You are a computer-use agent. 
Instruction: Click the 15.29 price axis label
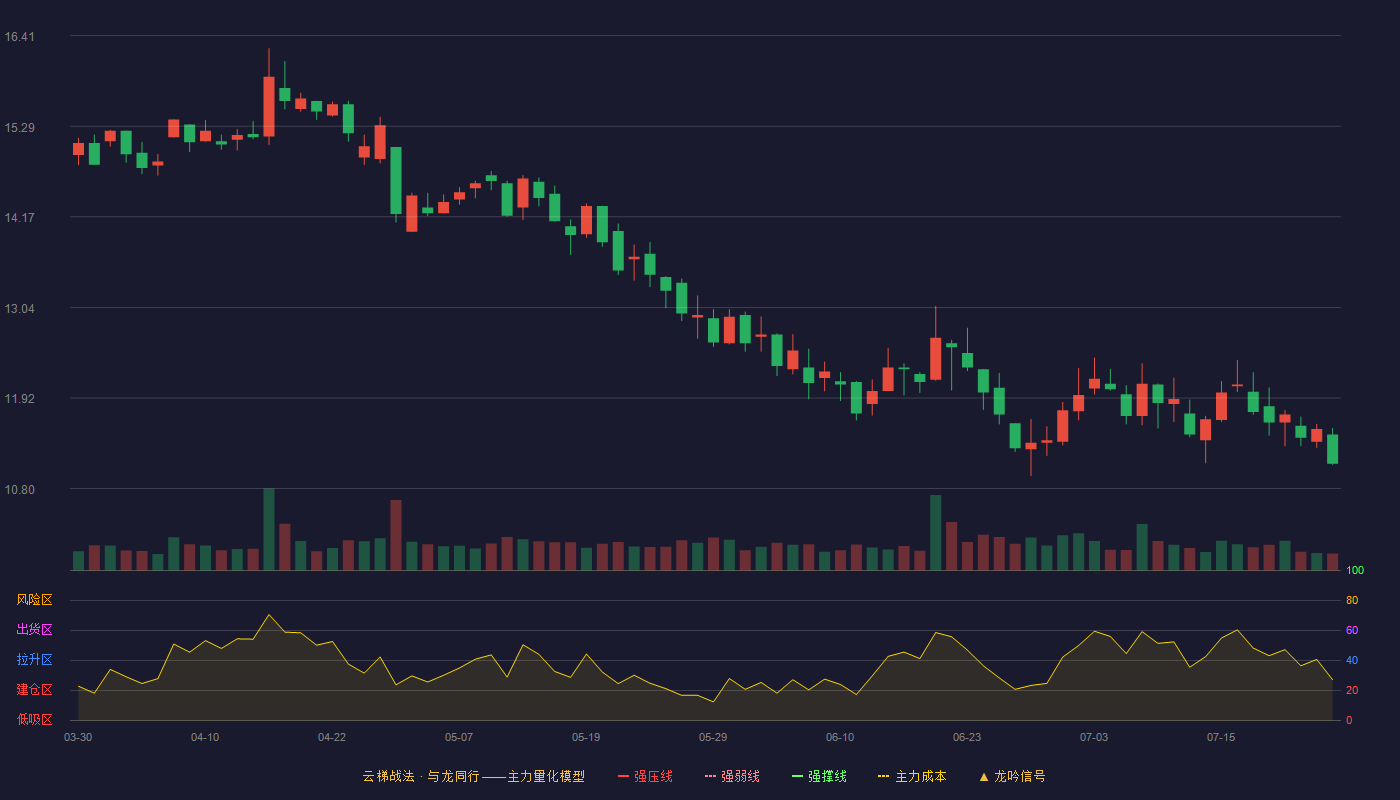(19, 128)
